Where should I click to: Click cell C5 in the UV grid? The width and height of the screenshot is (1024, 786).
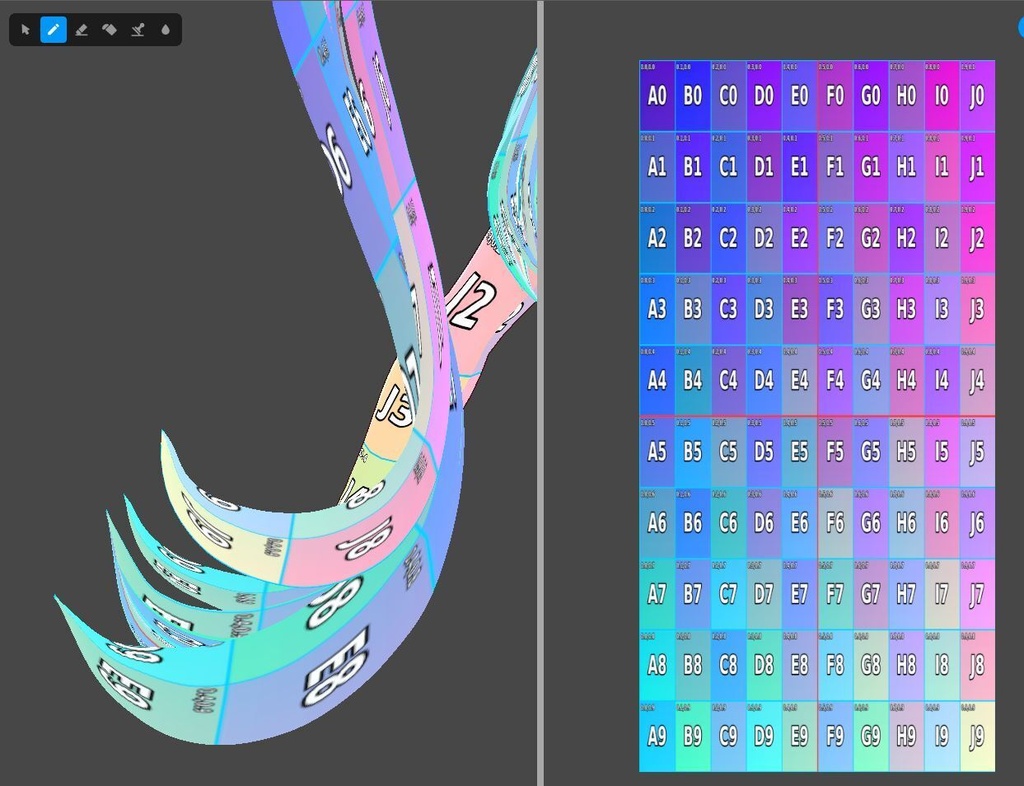(x=728, y=452)
